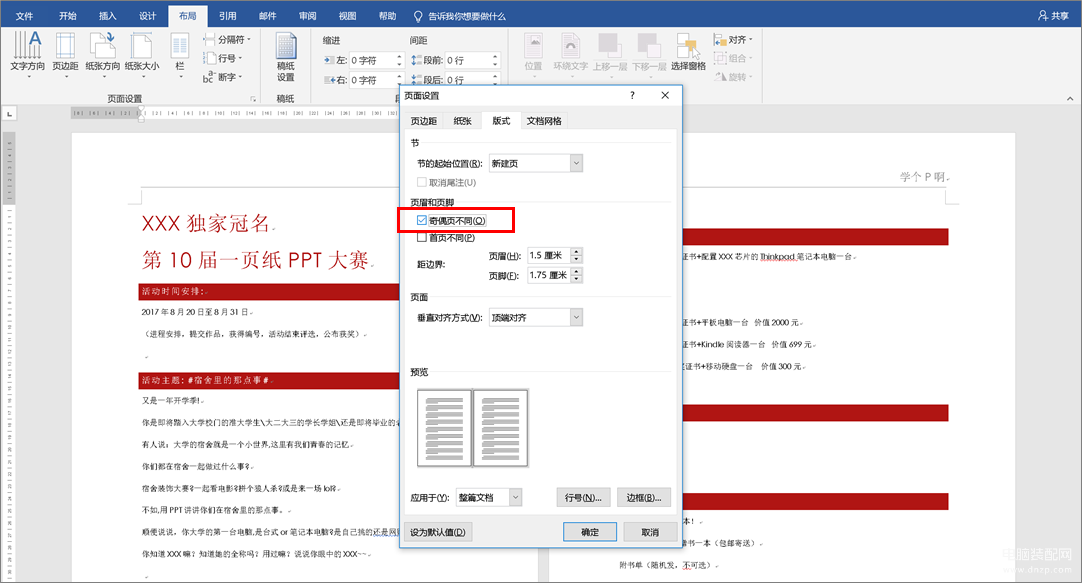Click the 左 indent input field
This screenshot has height=583, width=1082.
pyautogui.click(x=371, y=61)
